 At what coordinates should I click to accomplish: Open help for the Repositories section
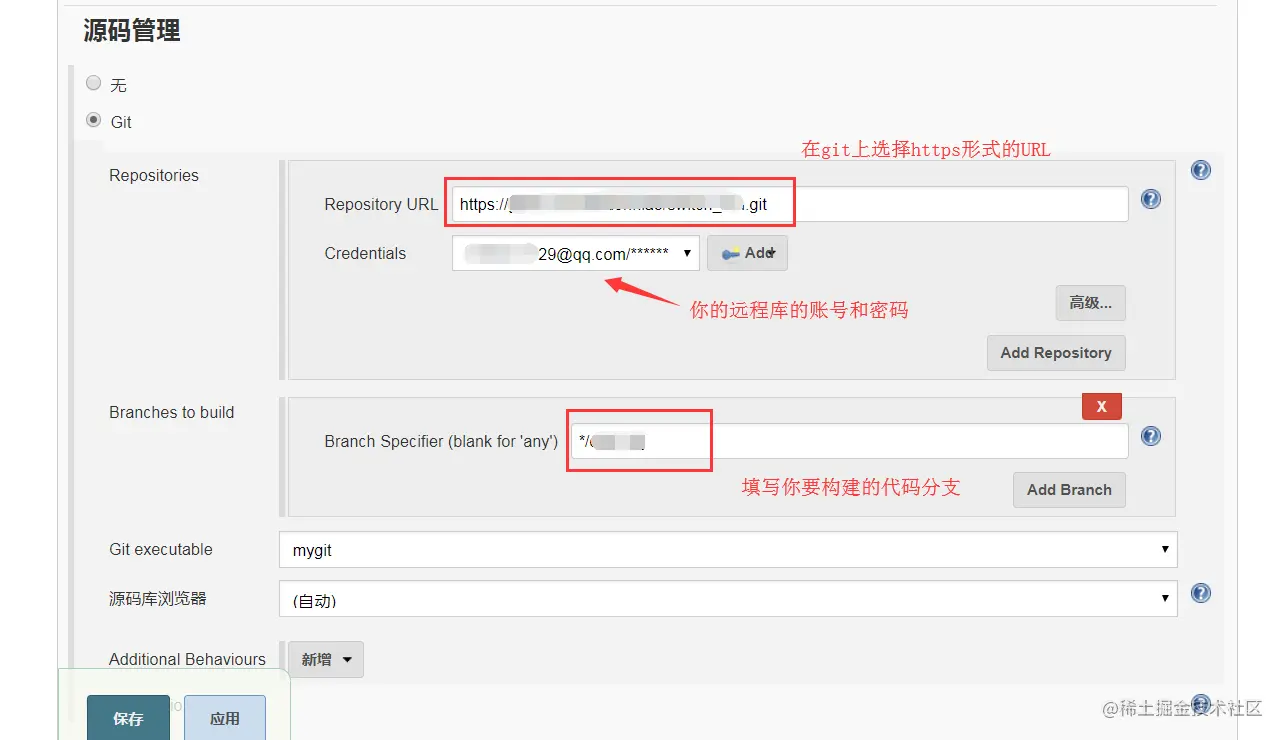coord(1201,170)
